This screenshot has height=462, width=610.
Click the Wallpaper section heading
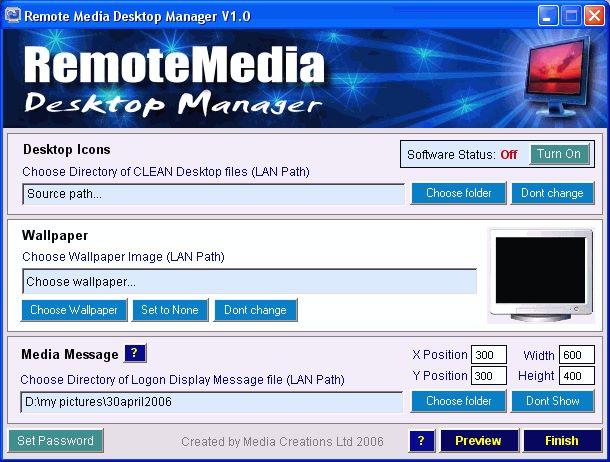click(x=55, y=235)
